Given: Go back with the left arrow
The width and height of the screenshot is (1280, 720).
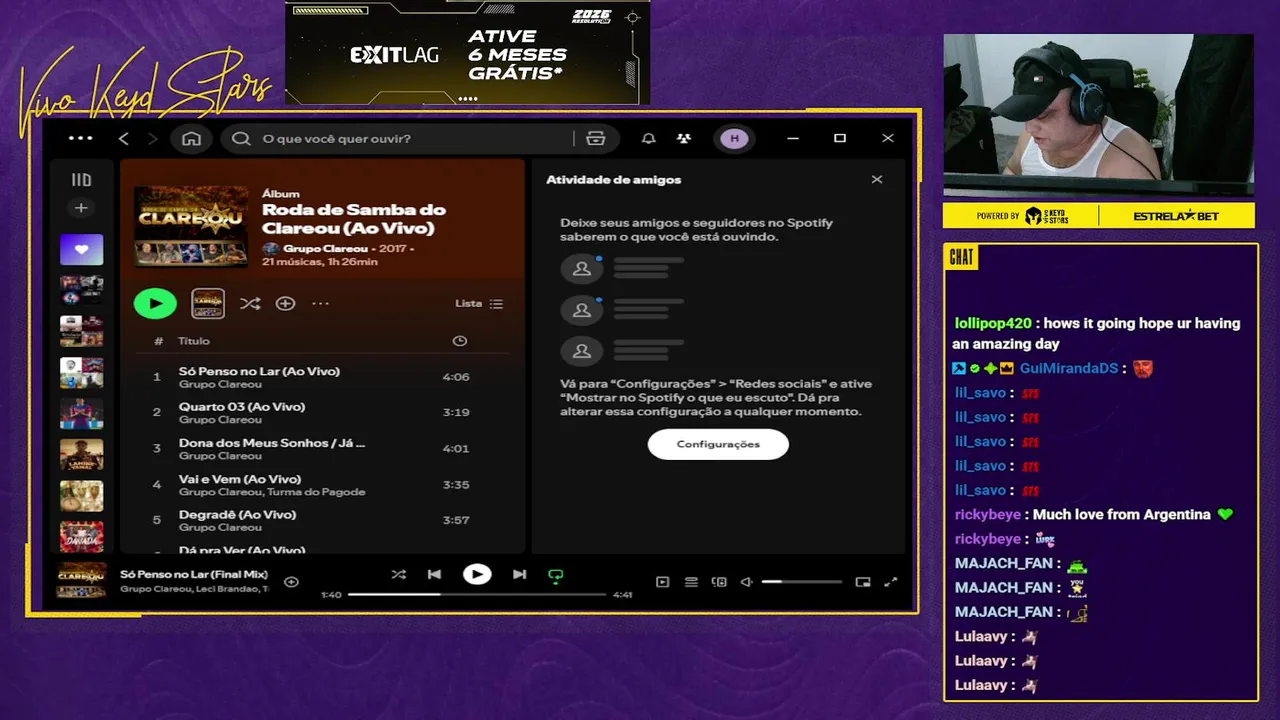Looking at the screenshot, I should pyautogui.click(x=124, y=139).
